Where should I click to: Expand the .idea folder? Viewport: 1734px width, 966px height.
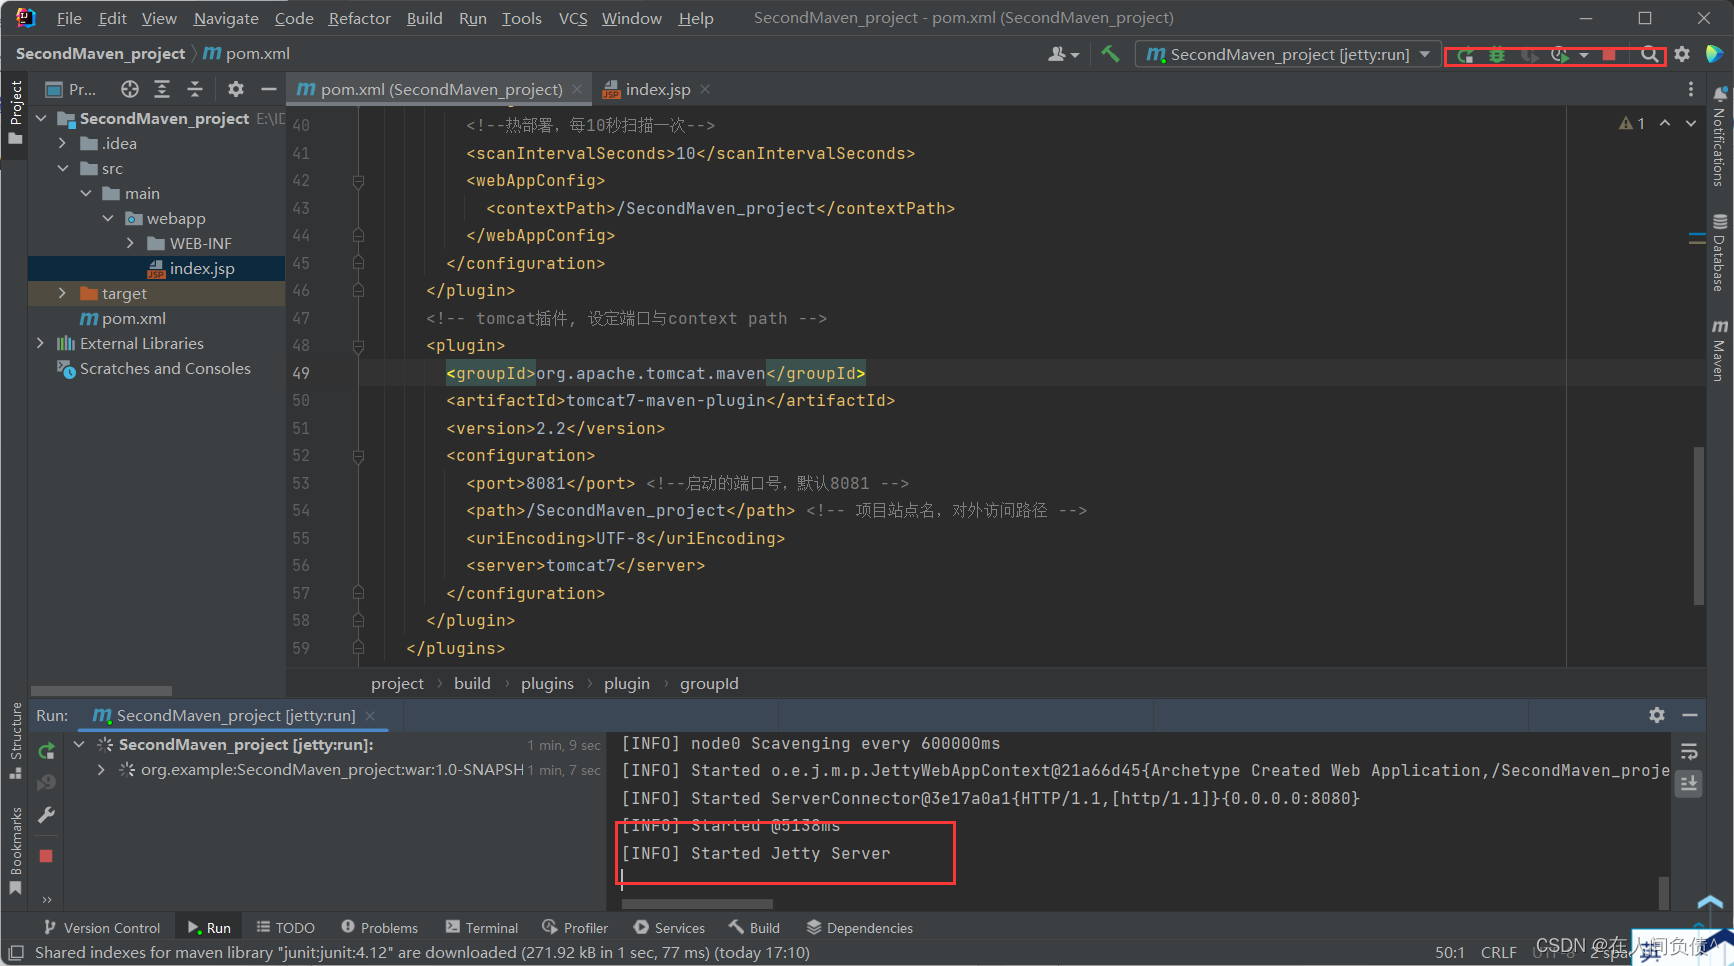[63, 143]
